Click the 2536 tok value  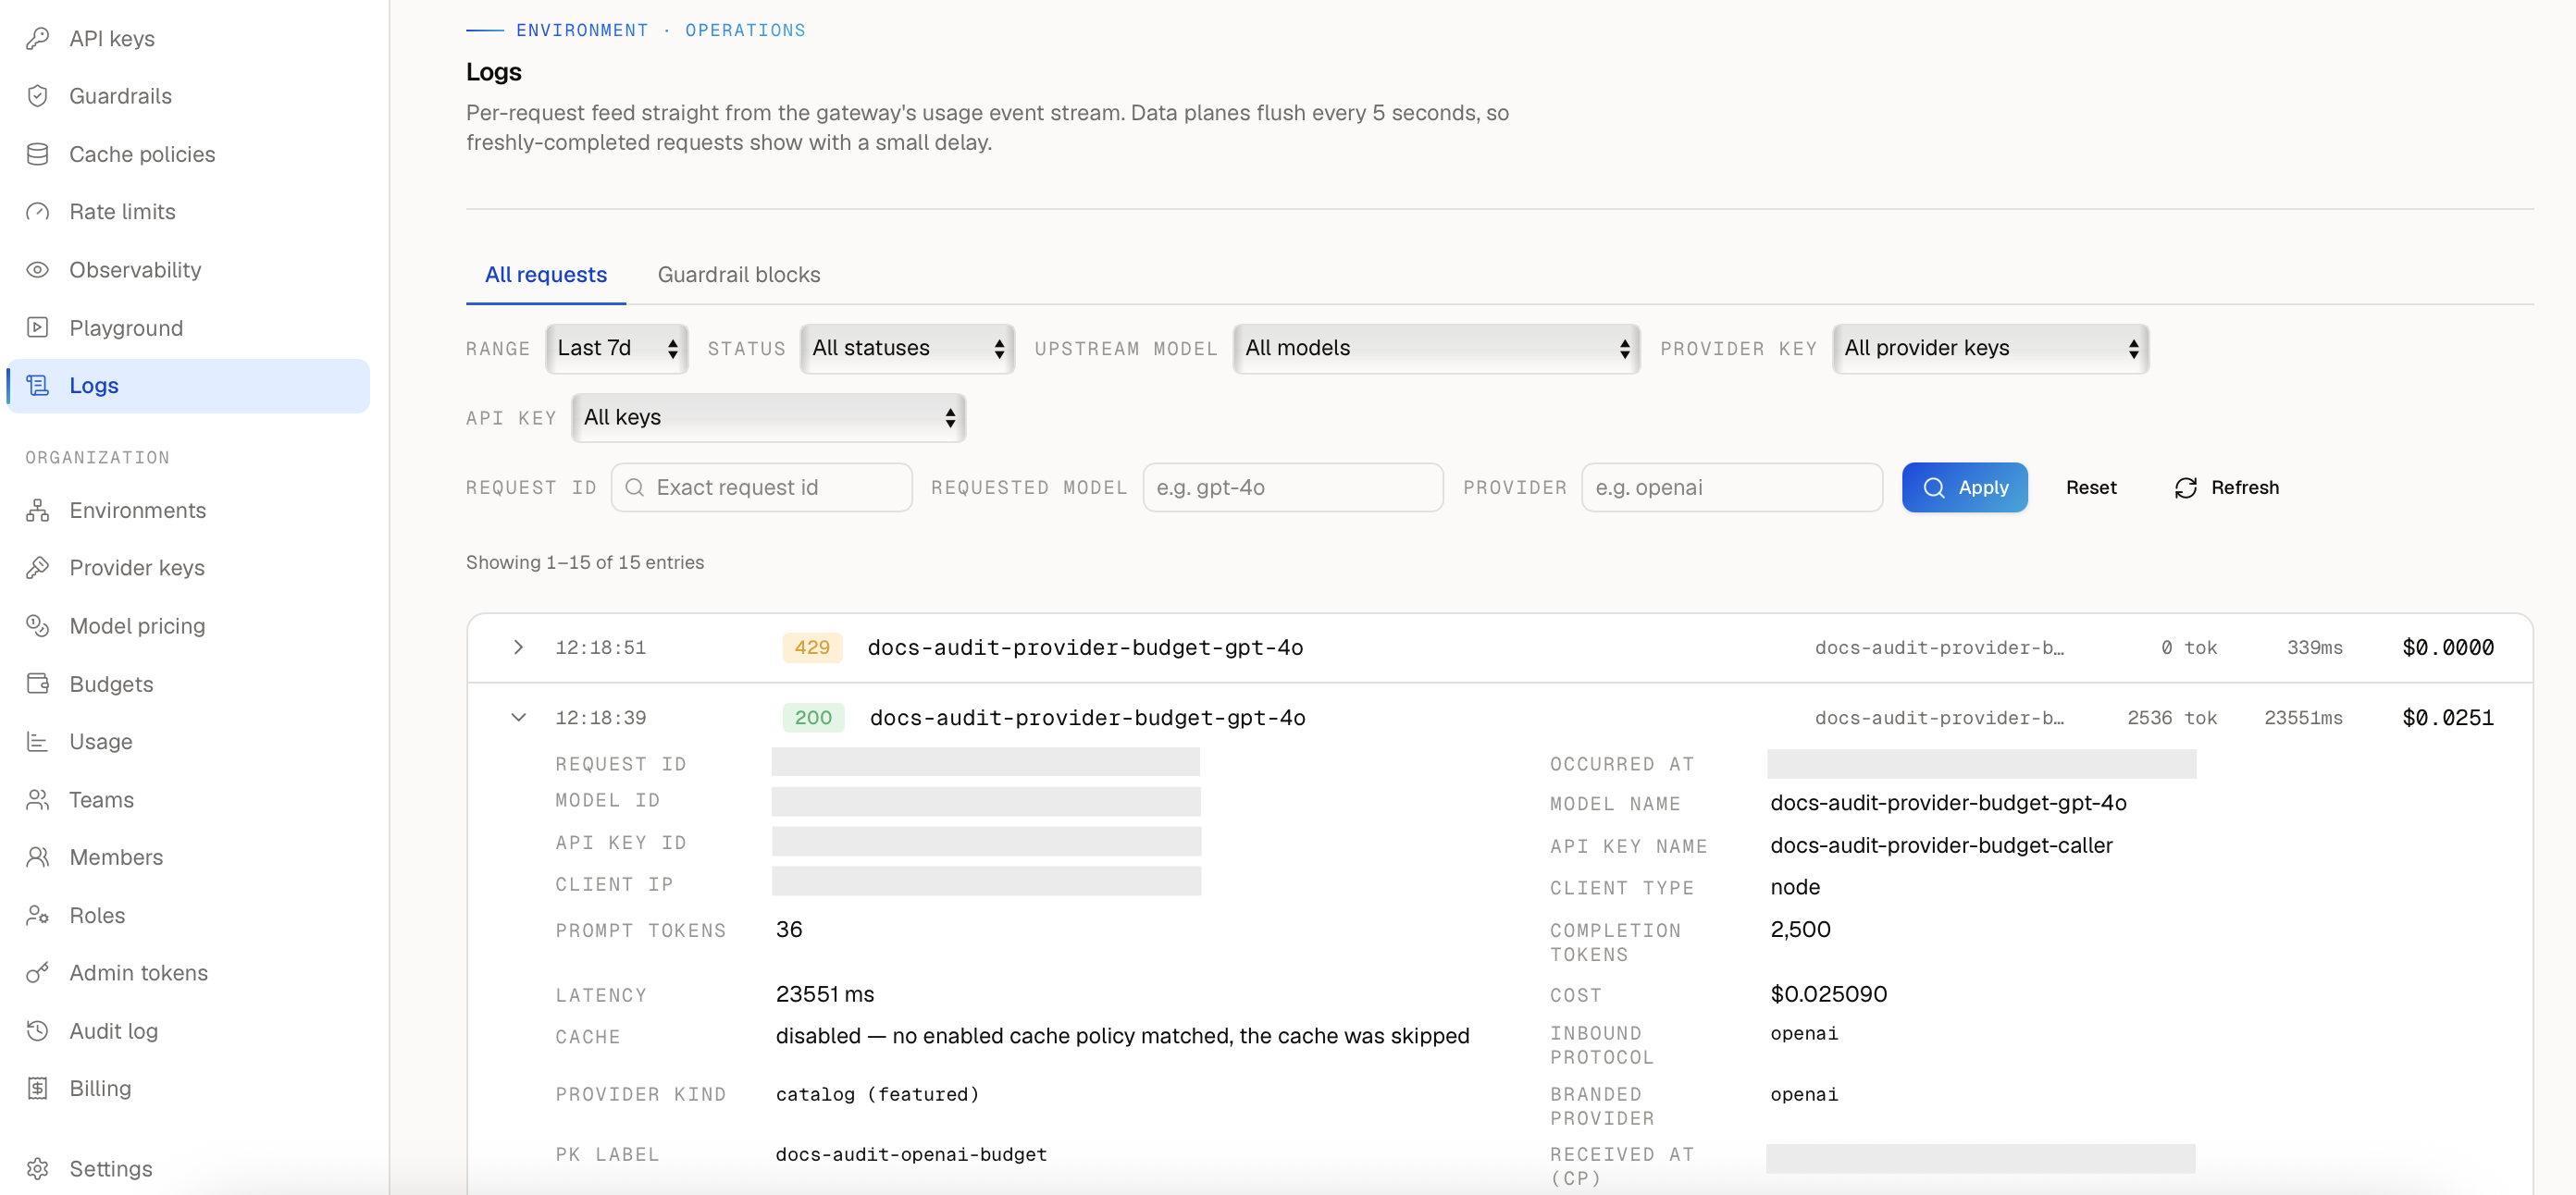tap(2171, 717)
